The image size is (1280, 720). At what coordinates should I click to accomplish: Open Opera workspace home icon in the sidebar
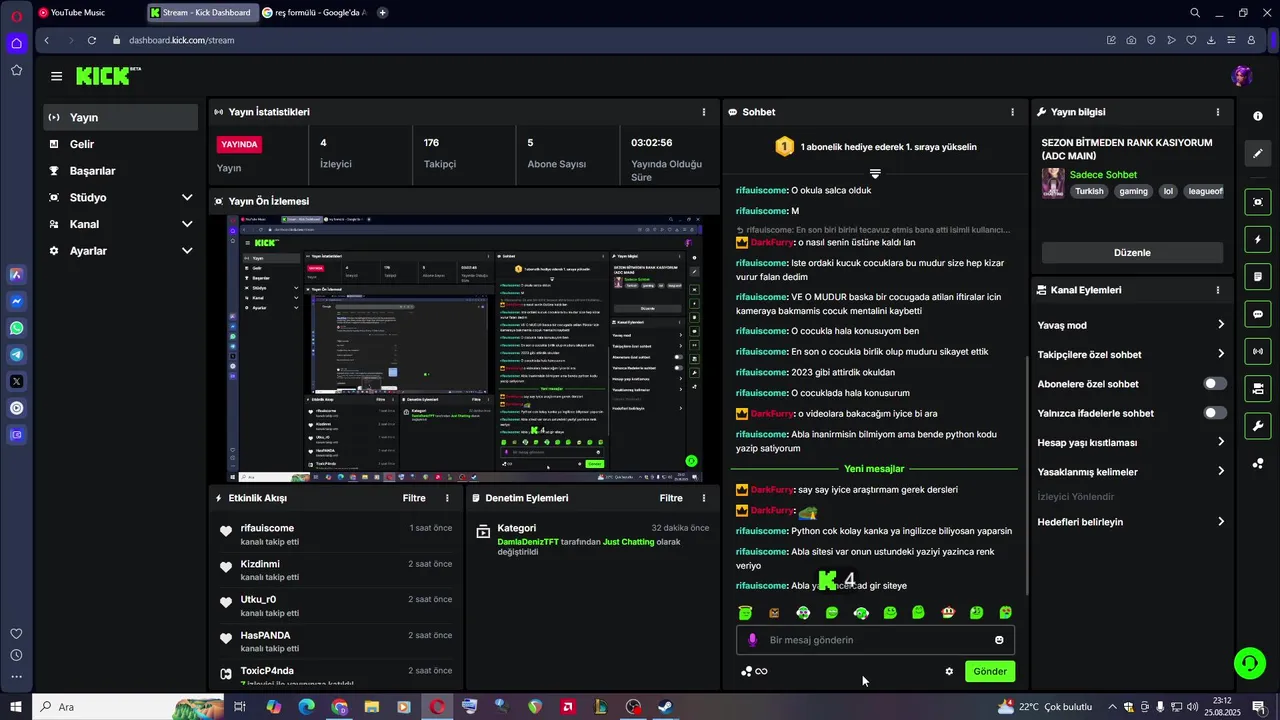tap(16, 43)
